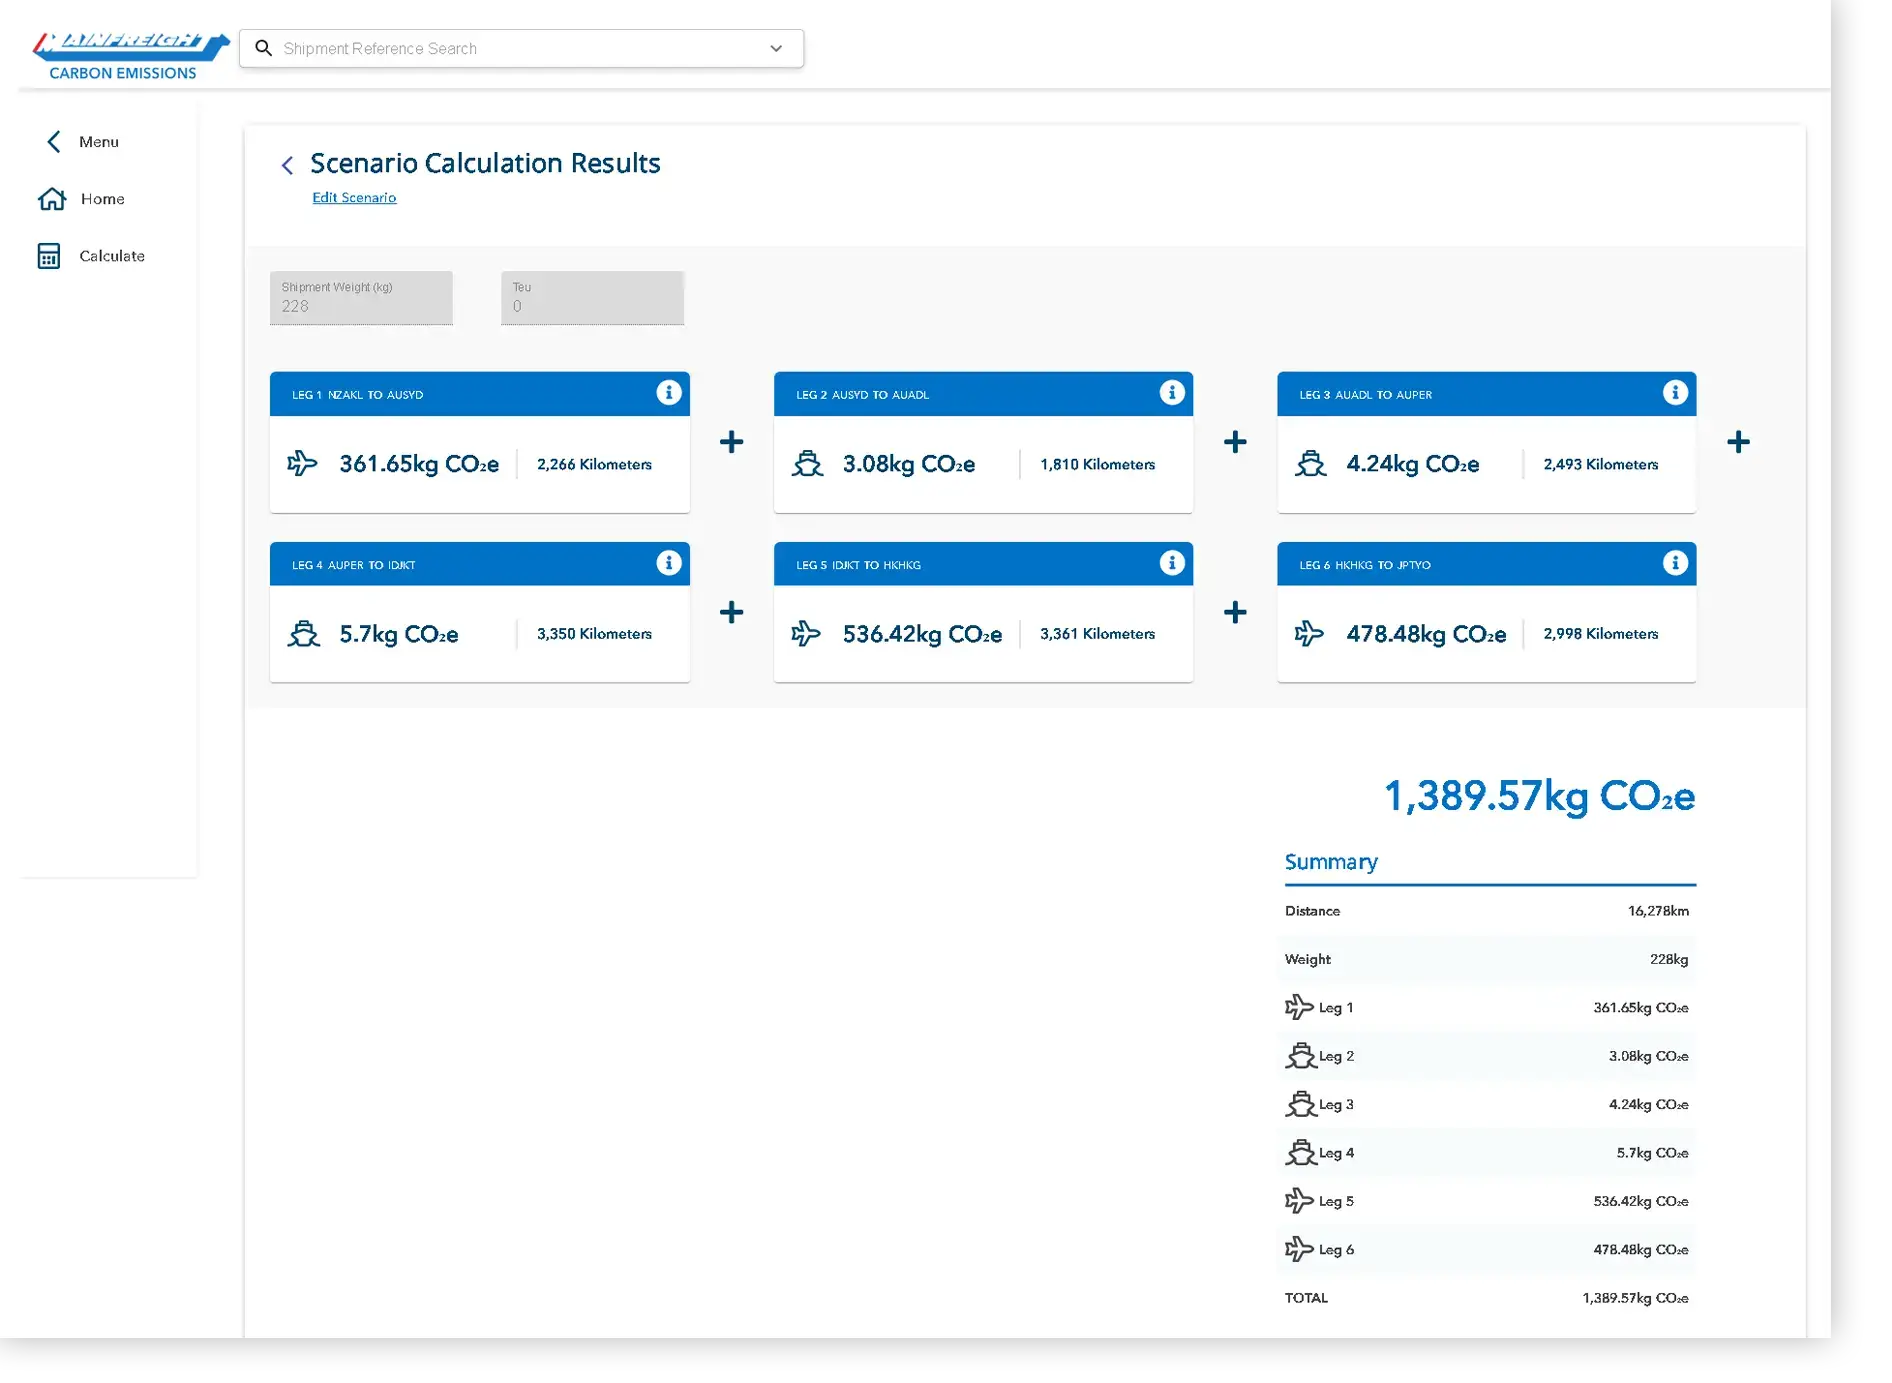Click the Leg 3 ship icon in Summary
The height and width of the screenshot is (1383, 1892).
pyautogui.click(x=1301, y=1104)
